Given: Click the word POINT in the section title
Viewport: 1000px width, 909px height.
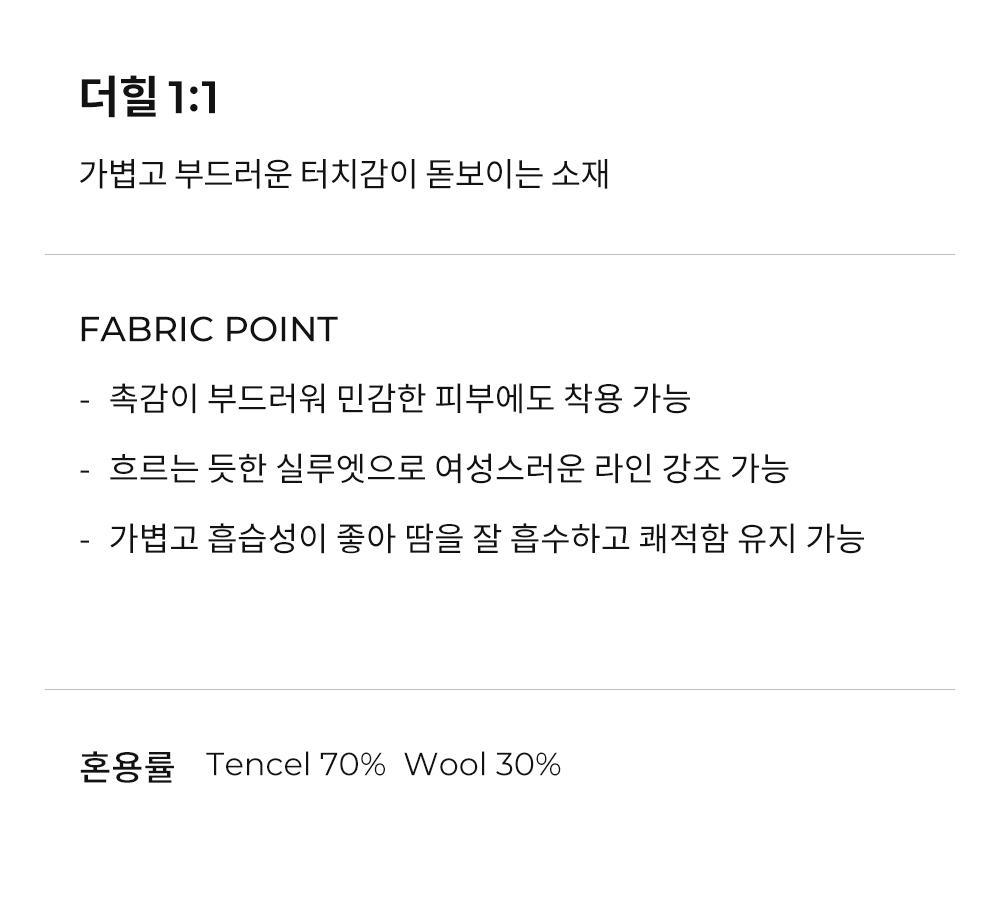Looking at the screenshot, I should 281,329.
